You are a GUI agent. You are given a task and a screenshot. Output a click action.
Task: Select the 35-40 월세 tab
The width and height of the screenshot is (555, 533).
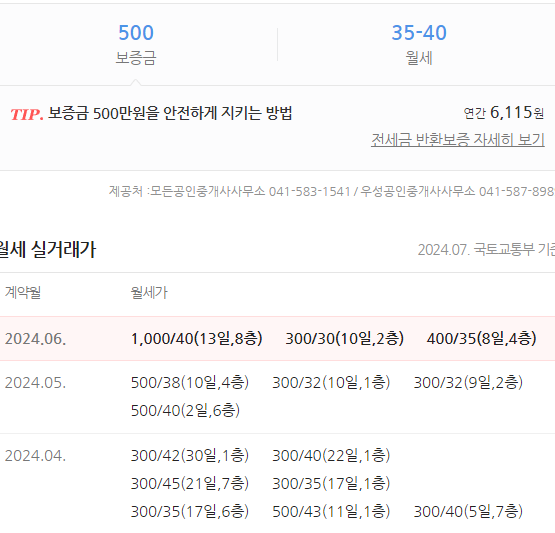(419, 45)
